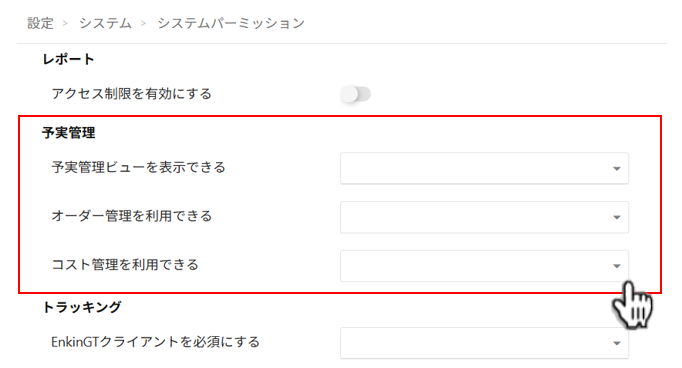Image resolution: width=682 pixels, height=368 pixels.
Task: Select the 予実管理 section heading
Action: pos(68,133)
